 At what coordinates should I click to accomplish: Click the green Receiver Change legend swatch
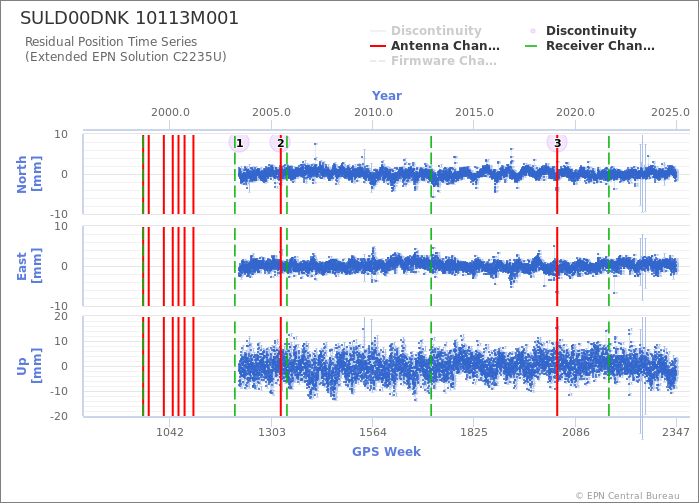pyautogui.click(x=531, y=46)
